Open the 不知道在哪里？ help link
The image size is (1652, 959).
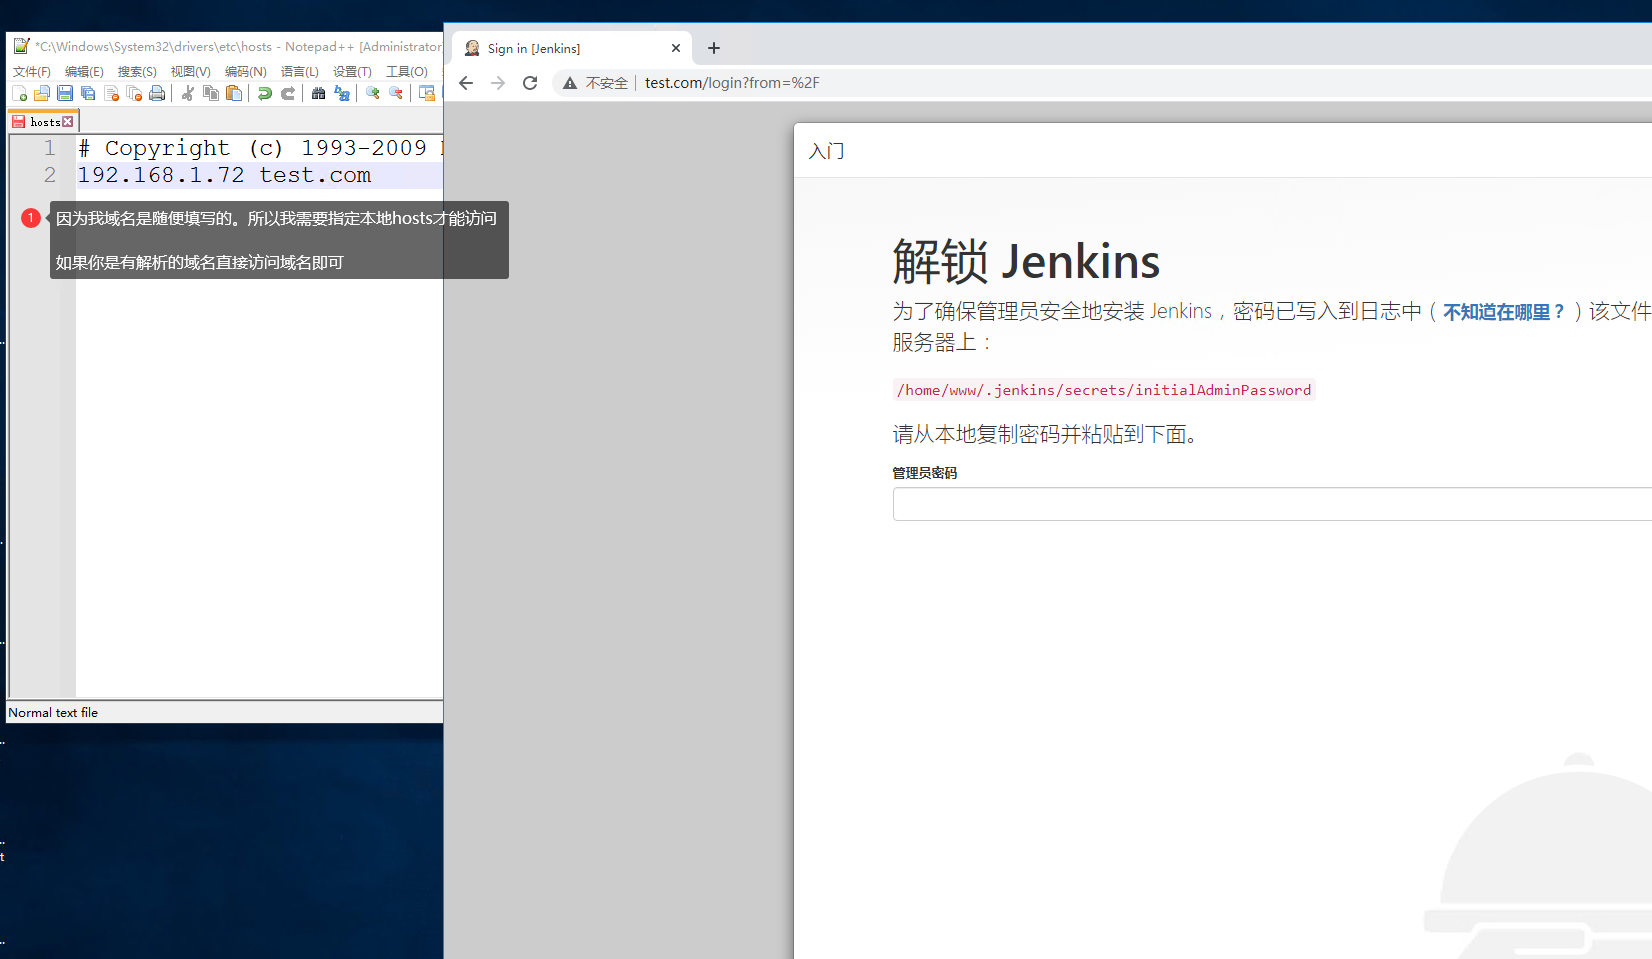pyautogui.click(x=1504, y=312)
